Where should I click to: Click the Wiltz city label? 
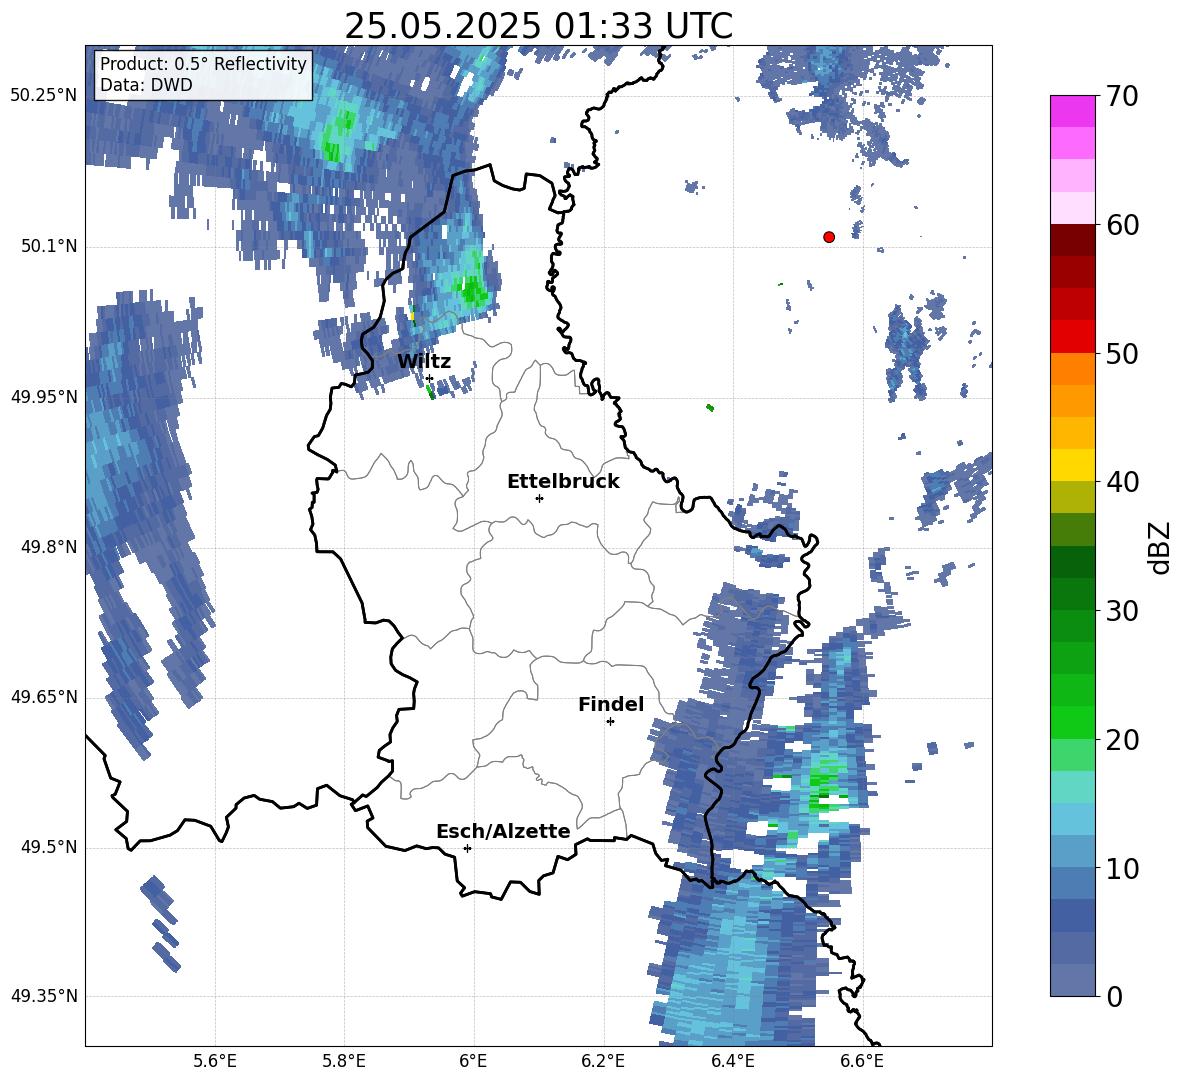tap(424, 362)
